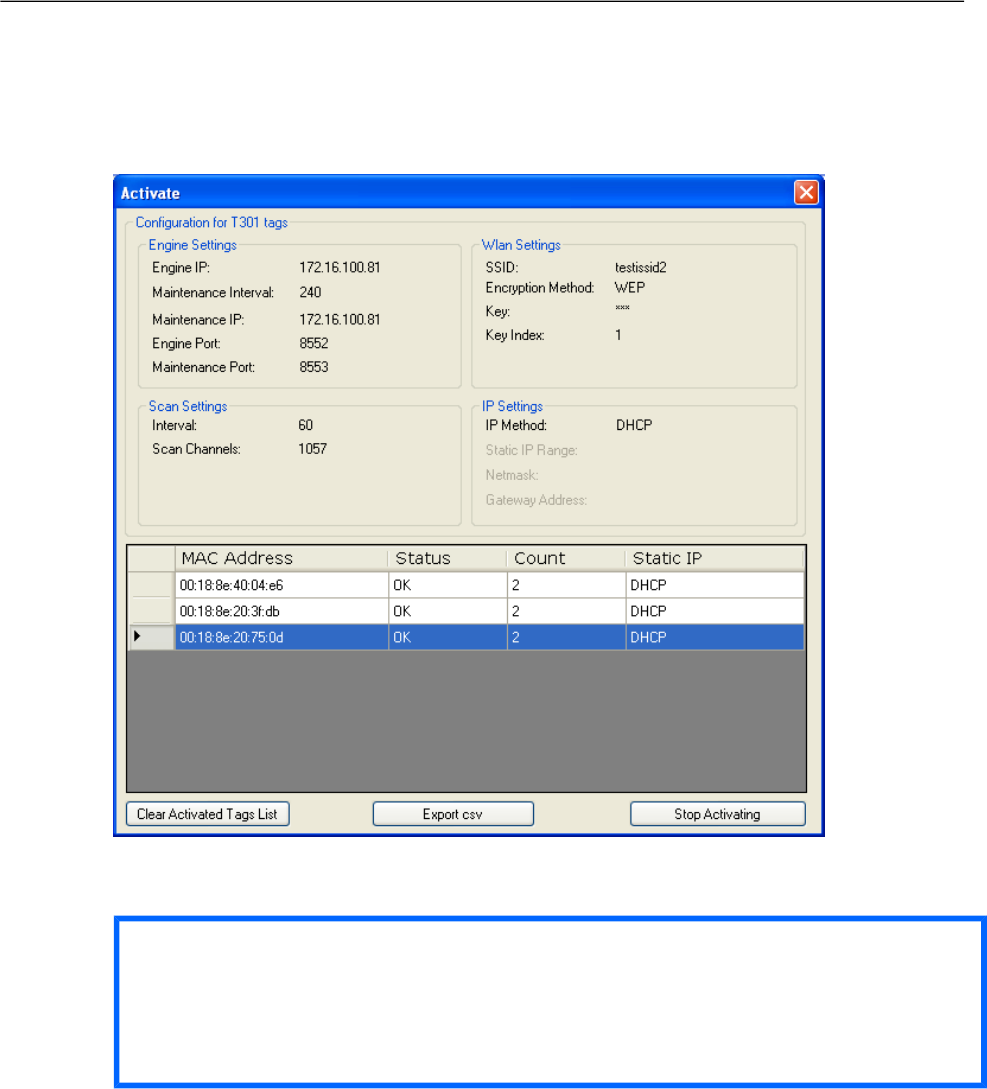Click Key Index value 1

coord(618,335)
